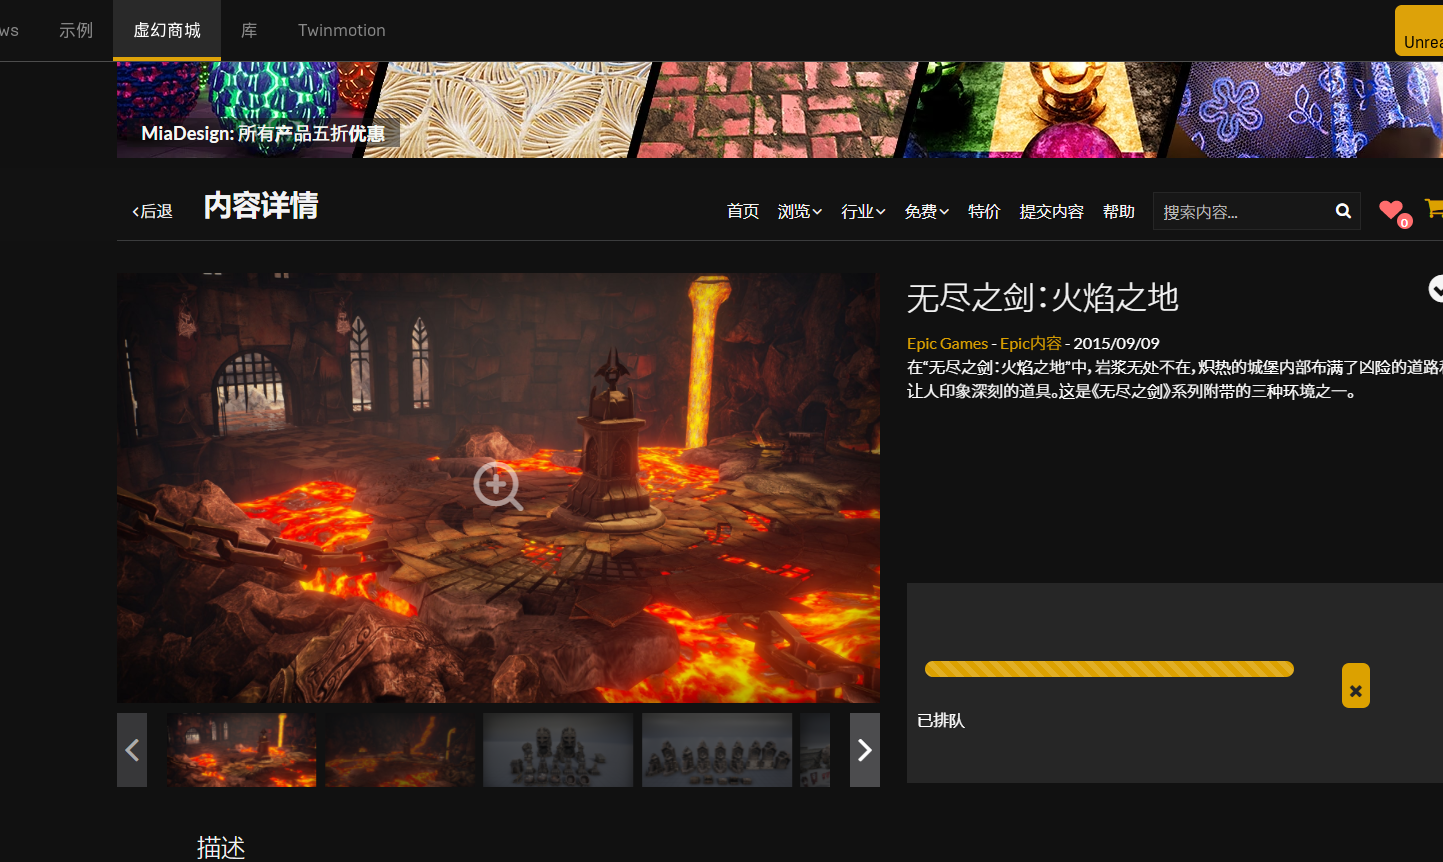Viewport: 1443px width, 862px height.
Task: Switch to the 示例 tab
Action: click(x=76, y=30)
